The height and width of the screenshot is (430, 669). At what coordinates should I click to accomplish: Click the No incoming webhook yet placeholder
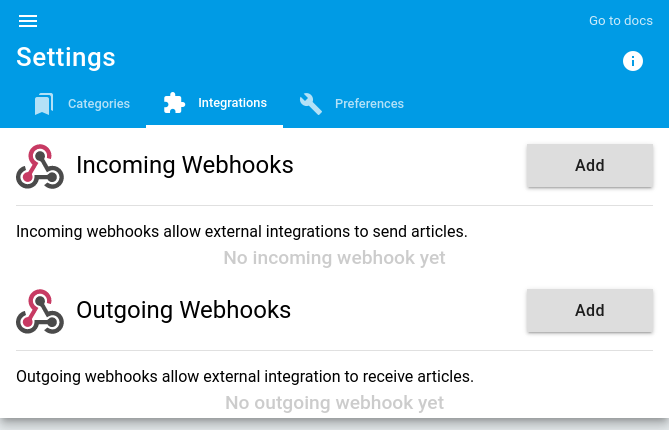pyautogui.click(x=334, y=258)
